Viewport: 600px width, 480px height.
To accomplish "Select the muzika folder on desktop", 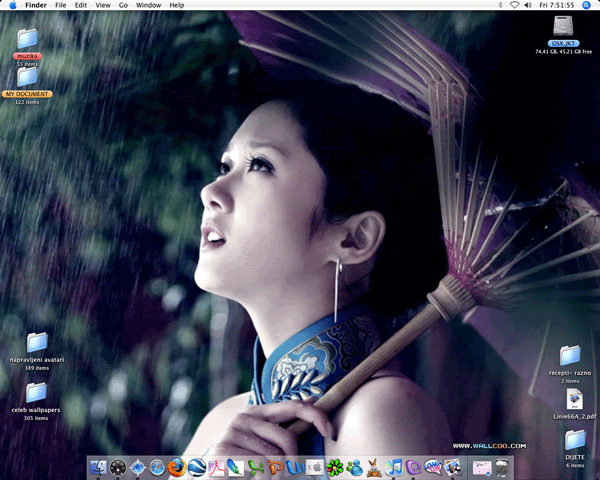I will [x=27, y=39].
